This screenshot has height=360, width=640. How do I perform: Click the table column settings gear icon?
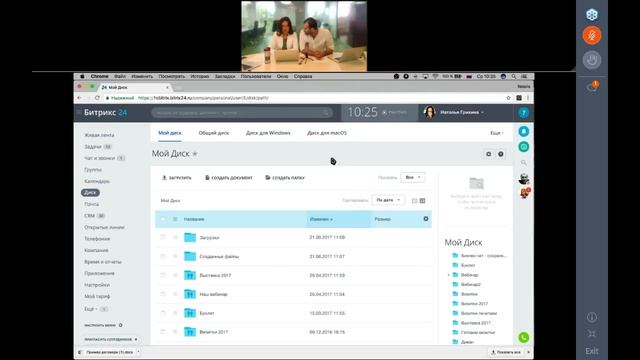click(x=426, y=219)
